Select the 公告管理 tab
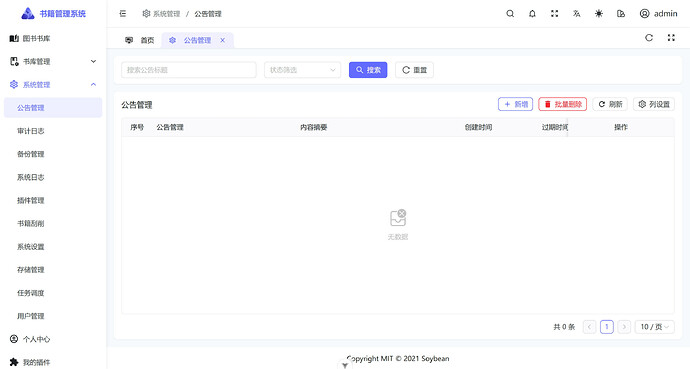Screen dimensions: 690x369 point(197,40)
